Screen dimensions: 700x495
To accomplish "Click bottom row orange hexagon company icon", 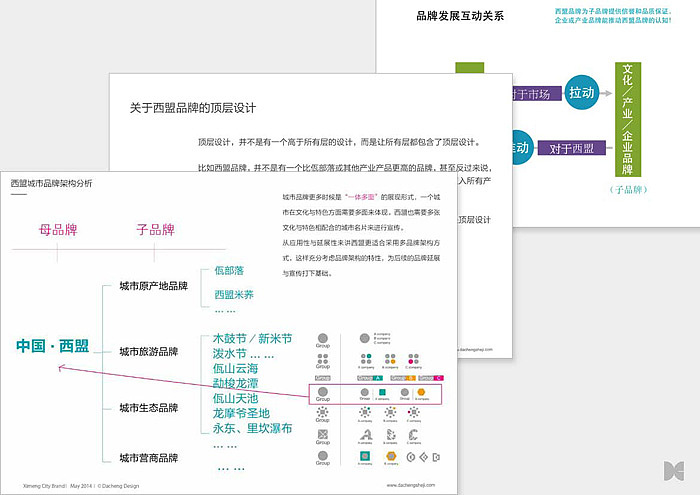I will pos(391,456).
